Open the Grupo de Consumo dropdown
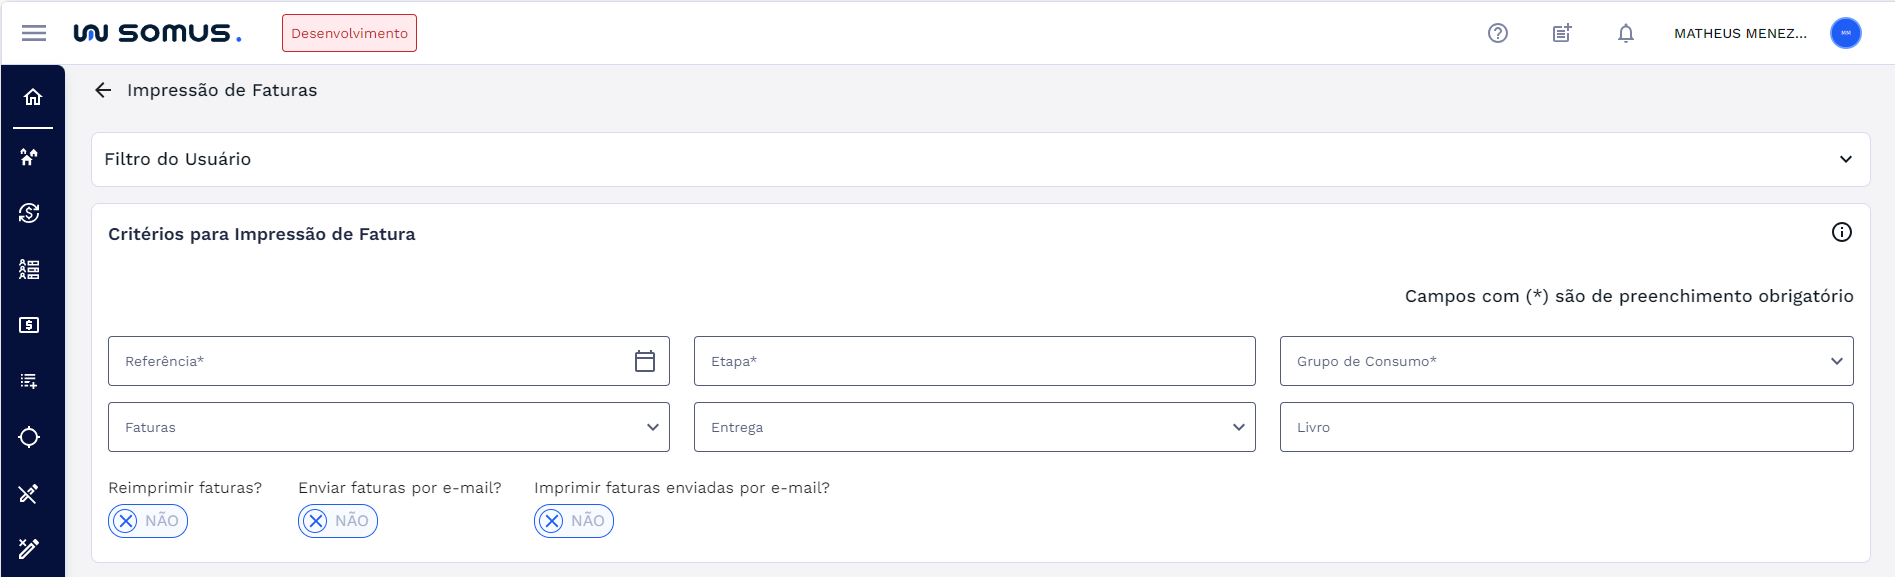 tap(1566, 361)
